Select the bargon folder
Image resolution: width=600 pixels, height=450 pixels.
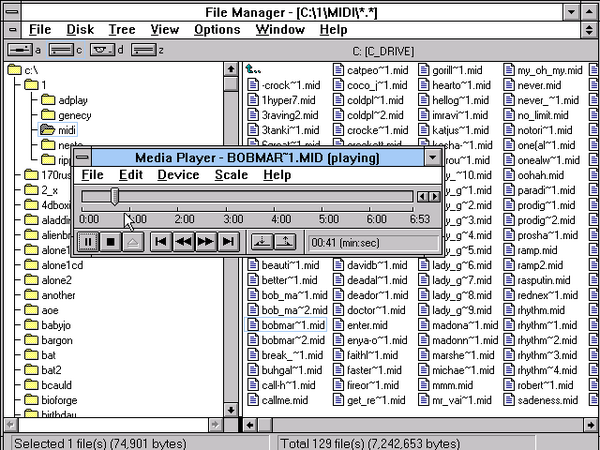[x=48, y=340]
